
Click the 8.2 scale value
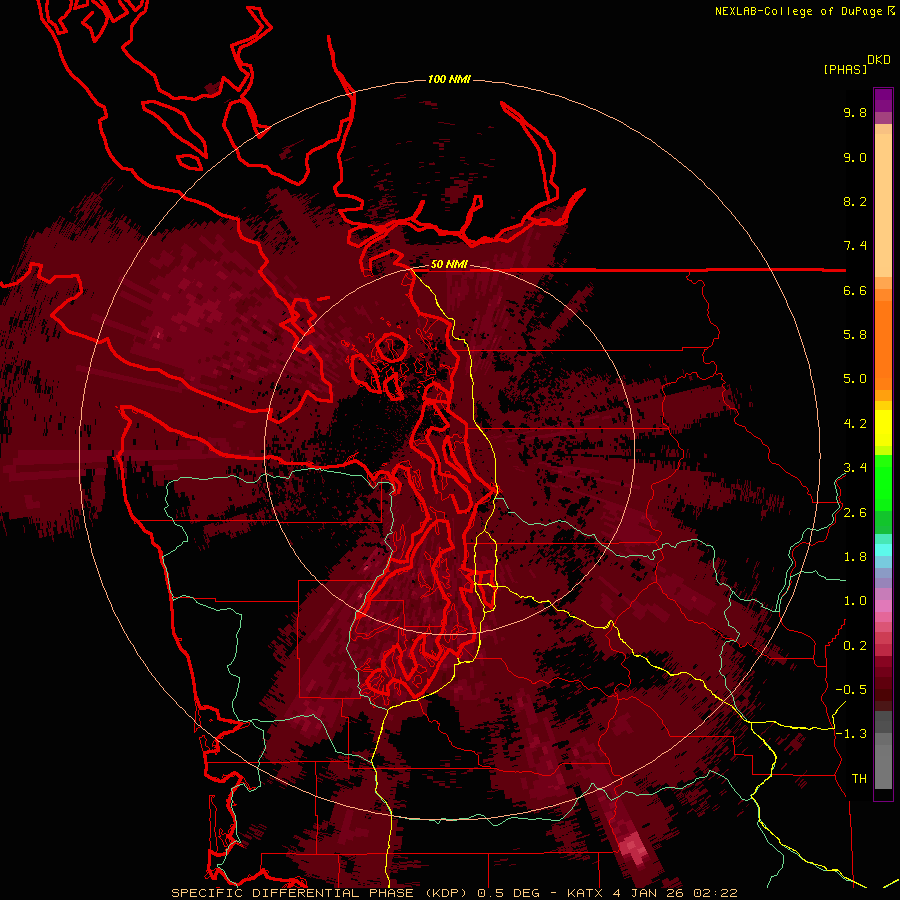coord(855,201)
